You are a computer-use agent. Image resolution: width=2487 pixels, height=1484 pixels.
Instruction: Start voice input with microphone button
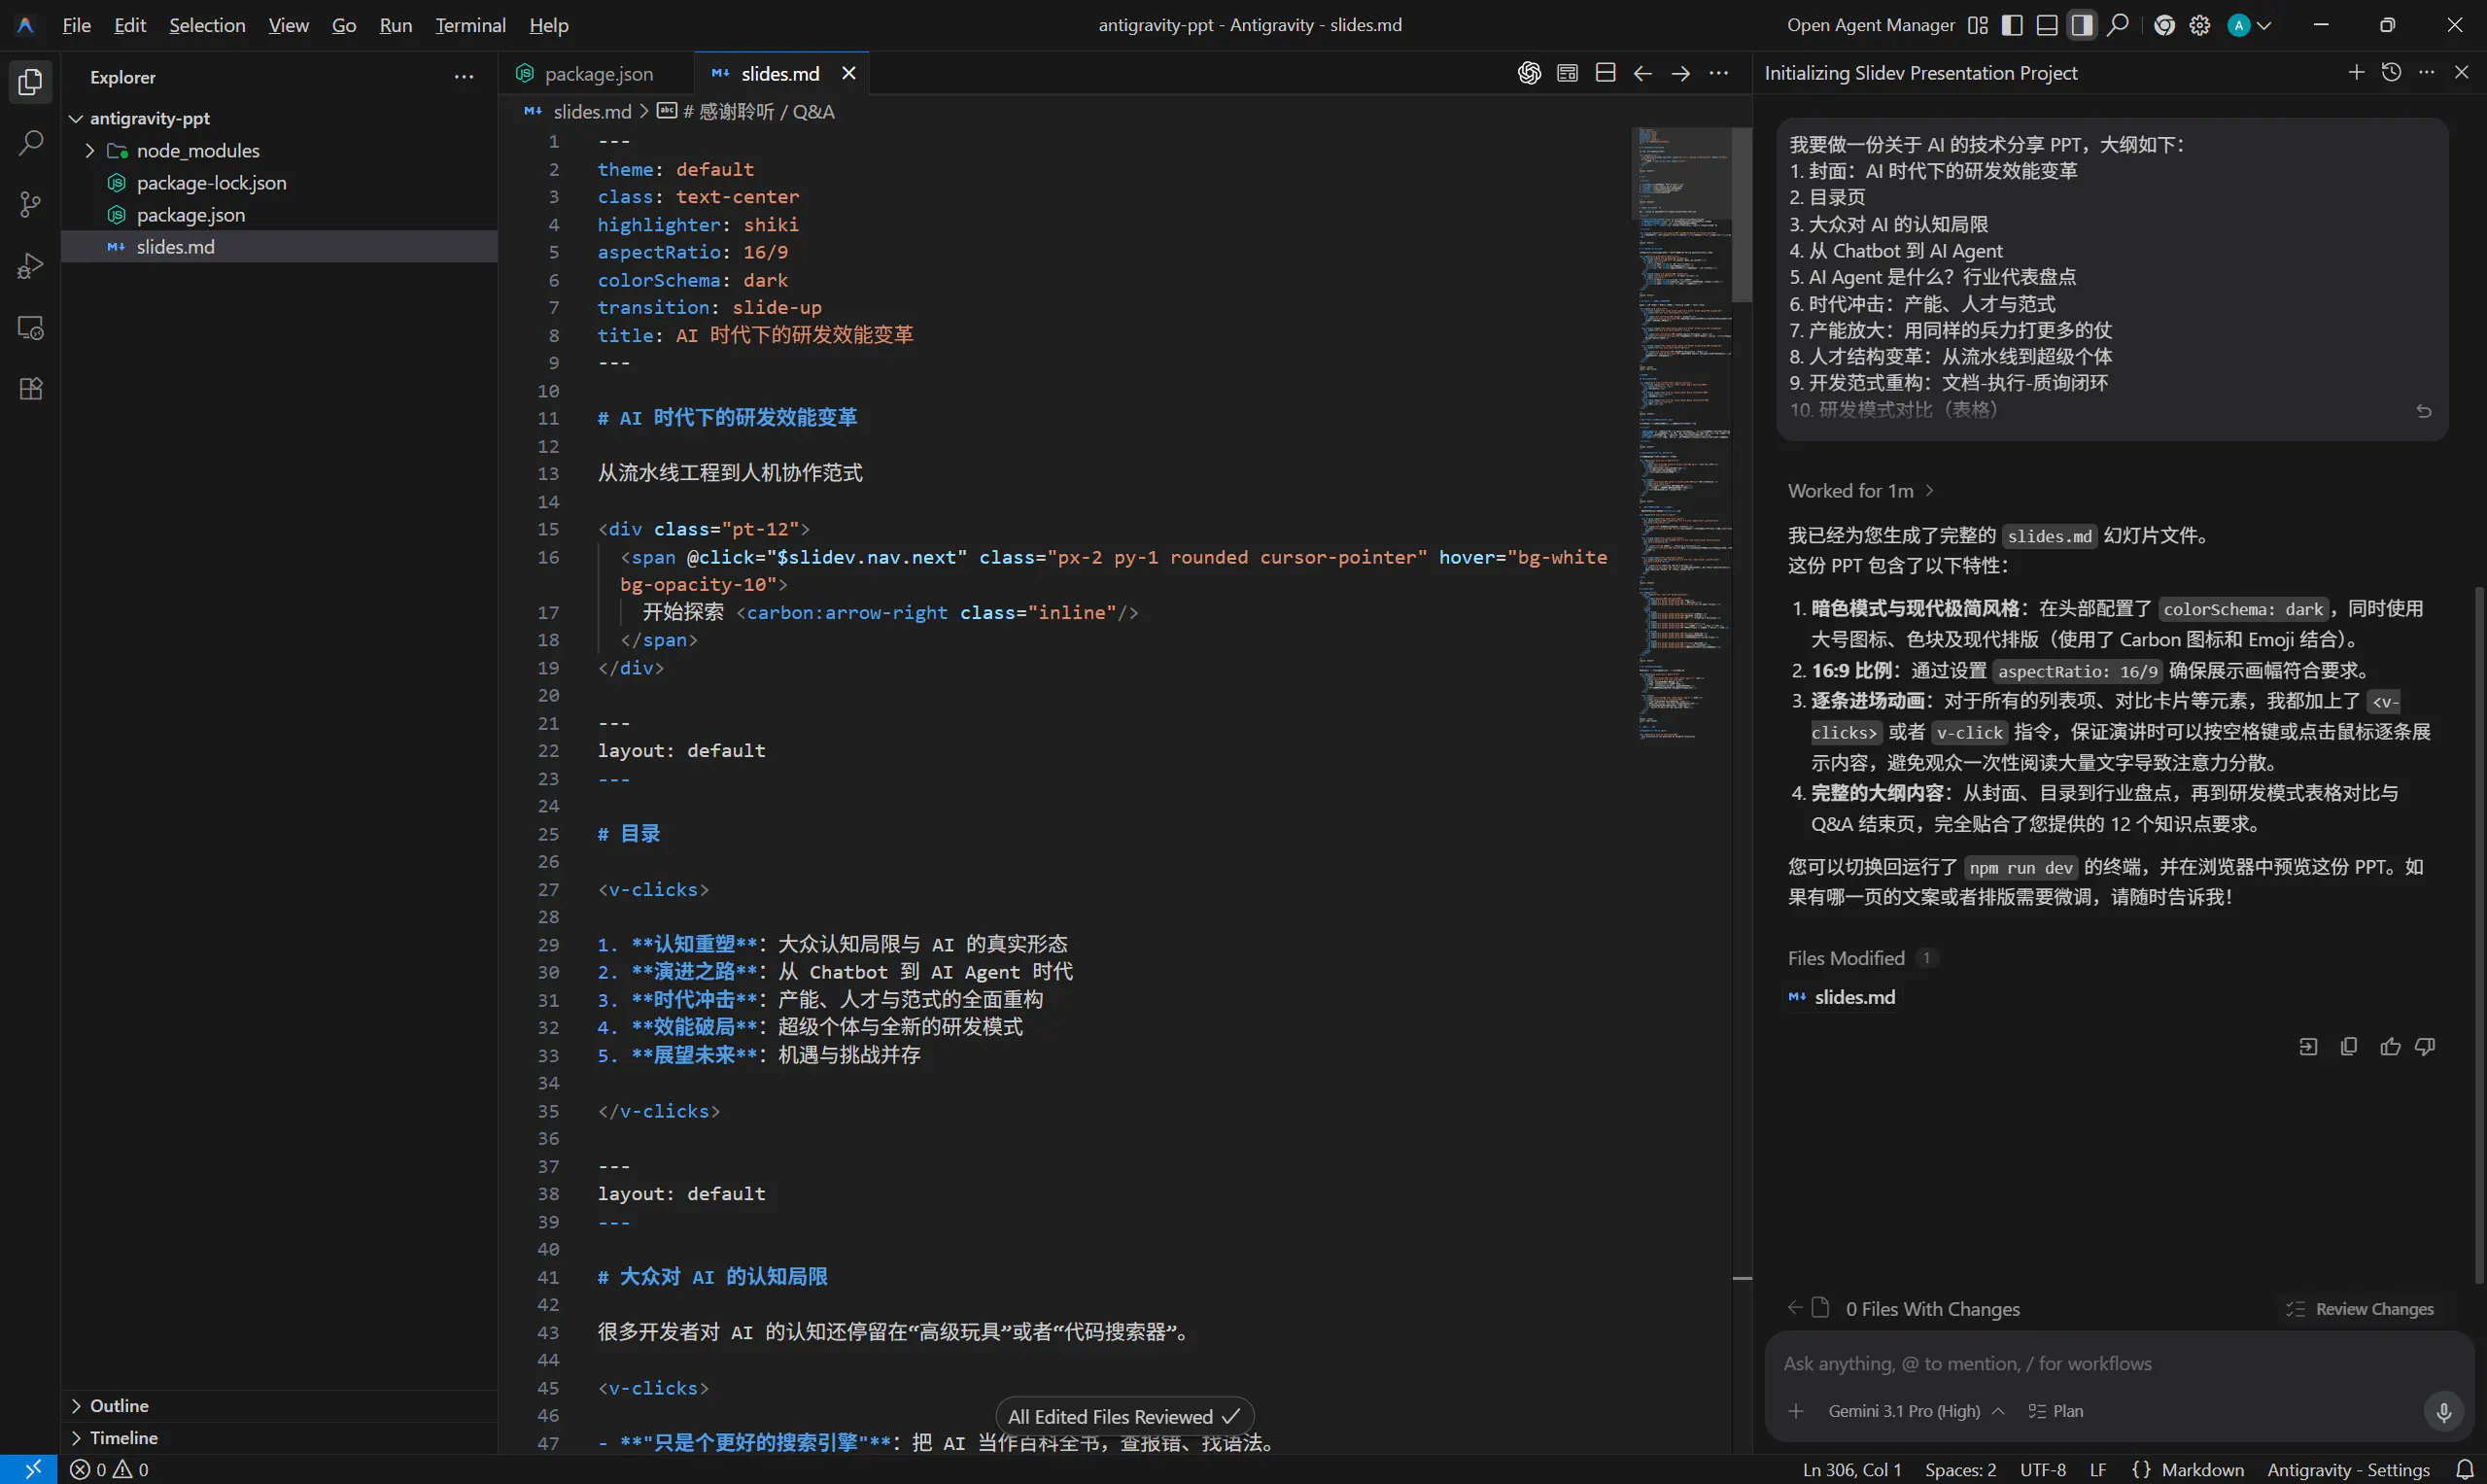pos(2443,1411)
